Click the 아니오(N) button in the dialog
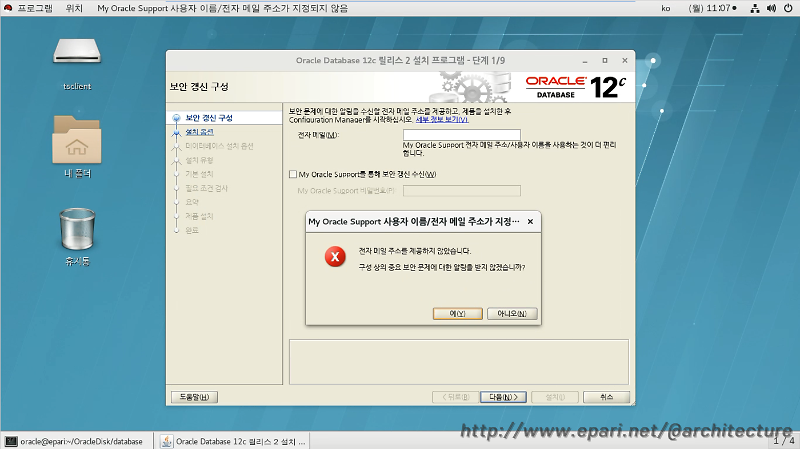 coord(512,313)
